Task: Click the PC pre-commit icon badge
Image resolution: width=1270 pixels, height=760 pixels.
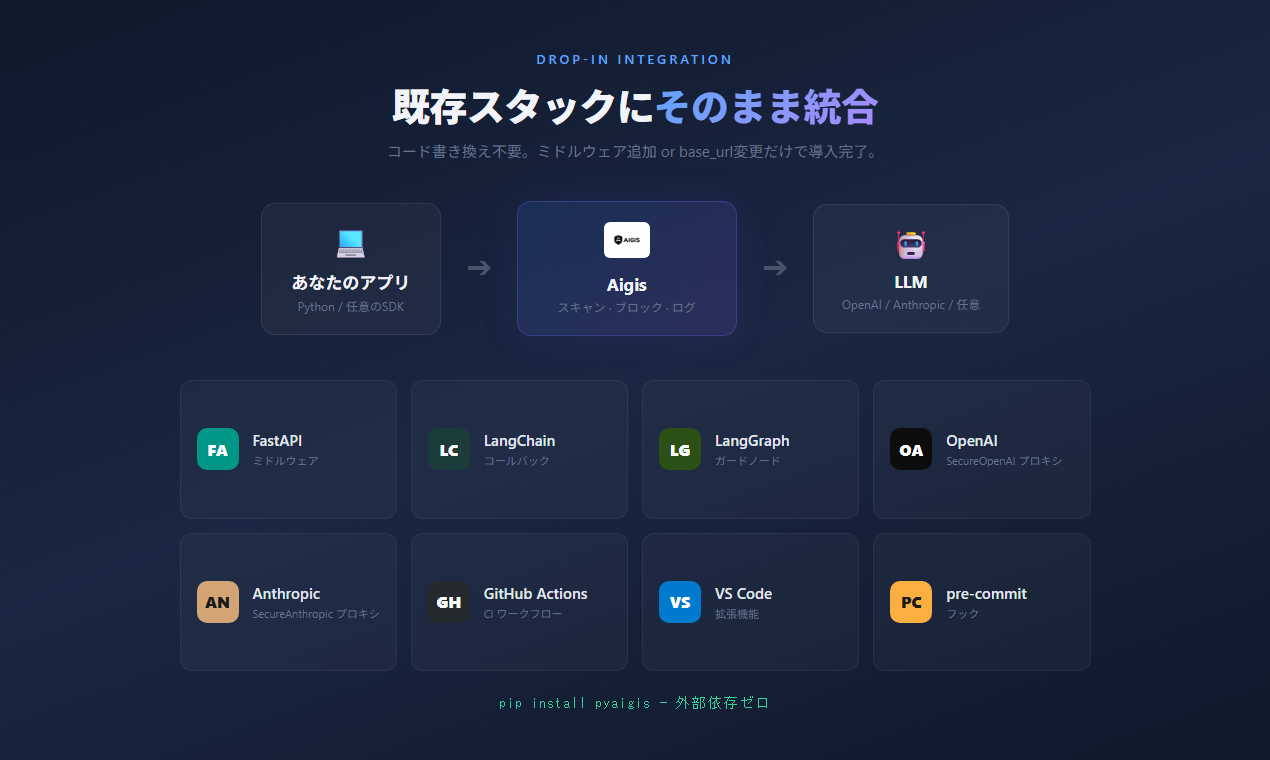Action: coord(911,602)
